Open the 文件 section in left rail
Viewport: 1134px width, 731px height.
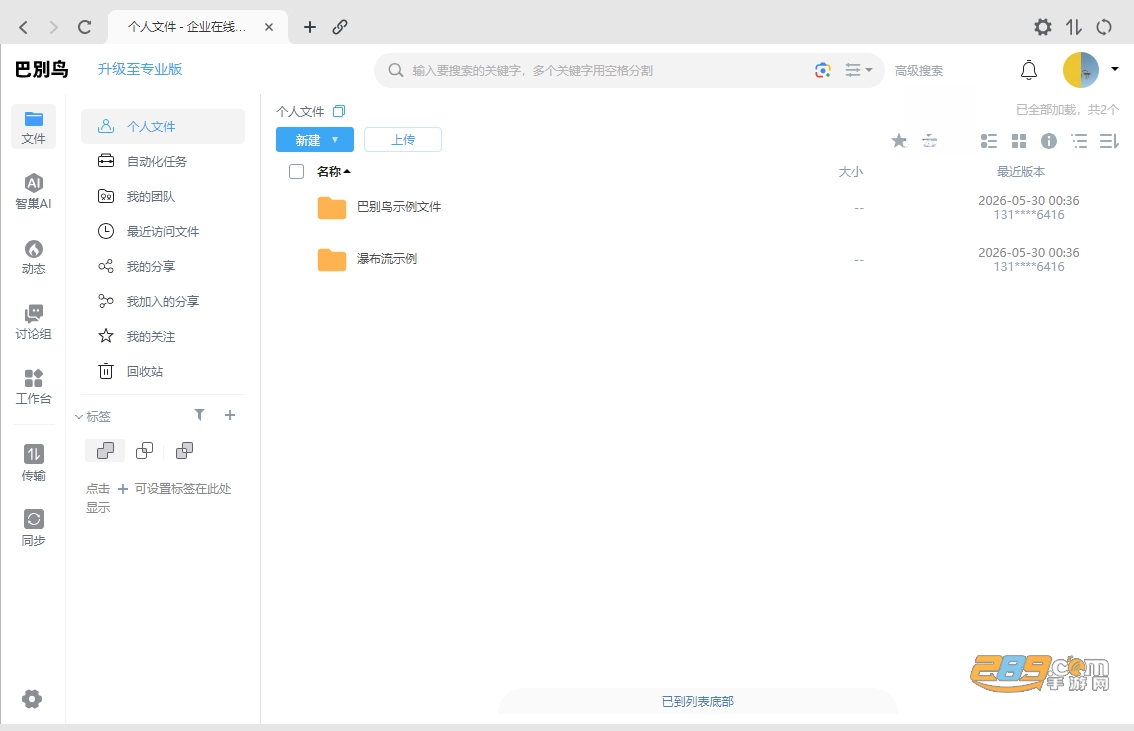pos(33,127)
